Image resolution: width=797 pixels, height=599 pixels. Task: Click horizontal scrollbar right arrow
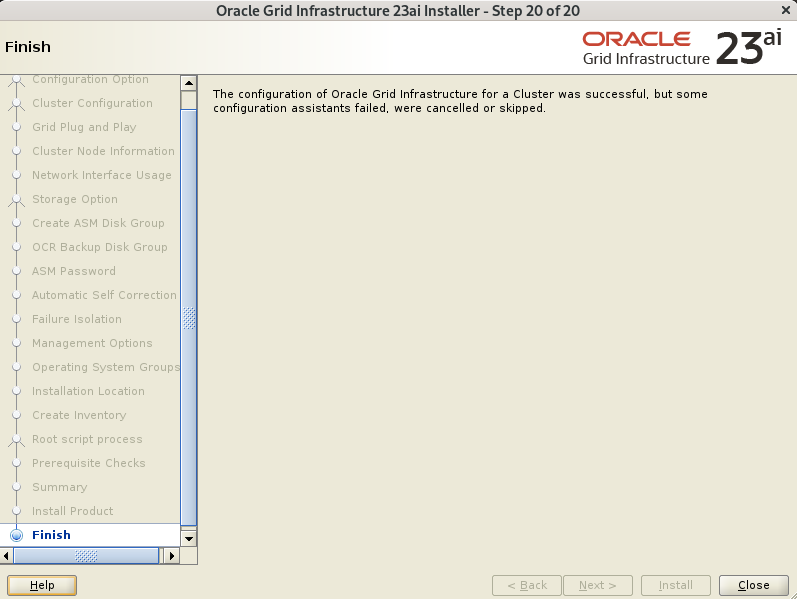point(172,556)
